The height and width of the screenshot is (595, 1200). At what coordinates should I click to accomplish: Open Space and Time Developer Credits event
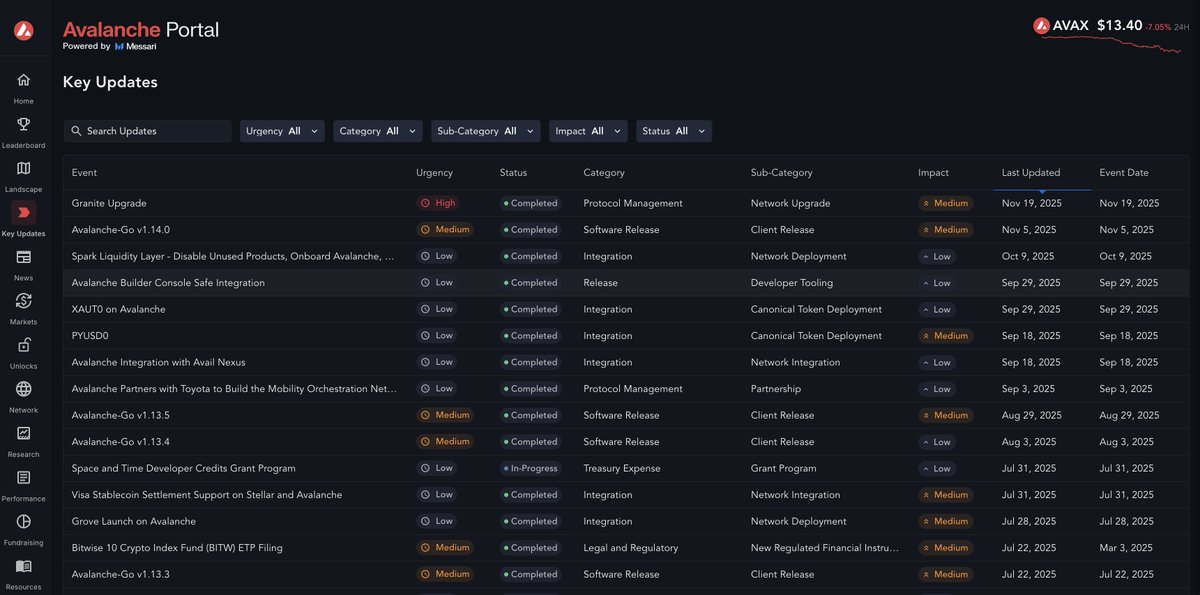(x=184, y=468)
